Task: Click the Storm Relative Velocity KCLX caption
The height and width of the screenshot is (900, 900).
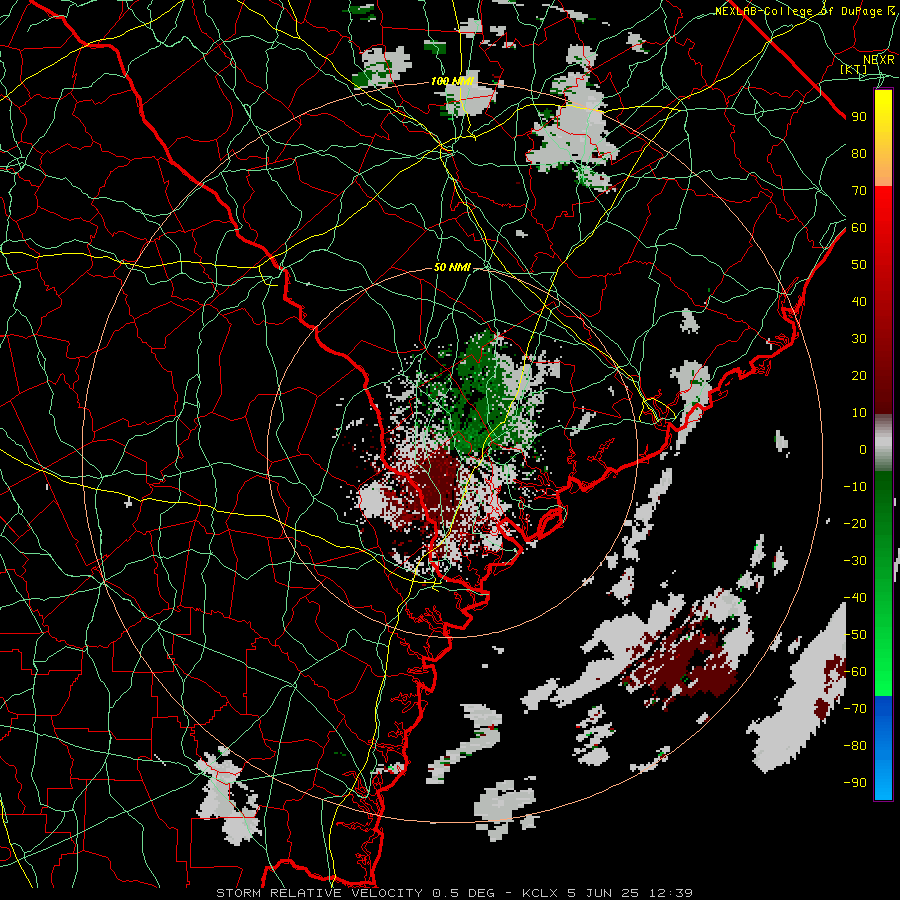Action: (x=455, y=893)
